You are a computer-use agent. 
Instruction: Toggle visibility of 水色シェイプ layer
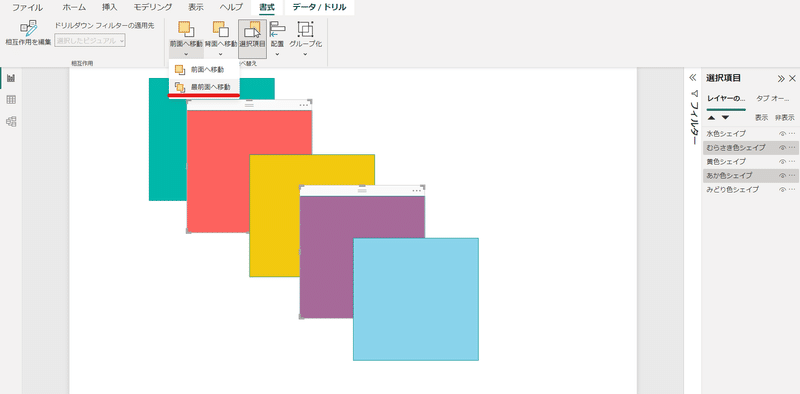click(x=782, y=134)
